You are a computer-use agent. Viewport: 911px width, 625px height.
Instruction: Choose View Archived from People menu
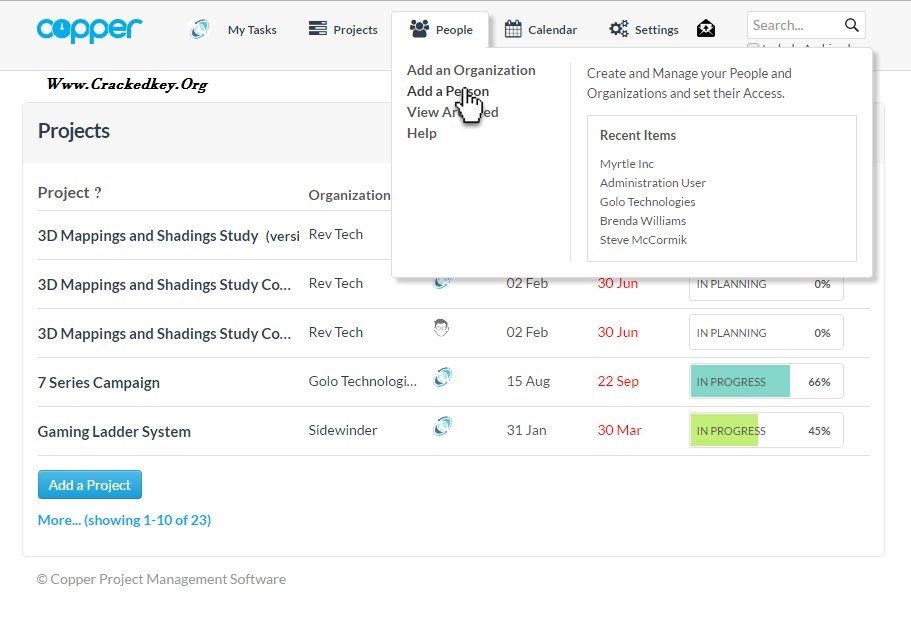tap(452, 112)
